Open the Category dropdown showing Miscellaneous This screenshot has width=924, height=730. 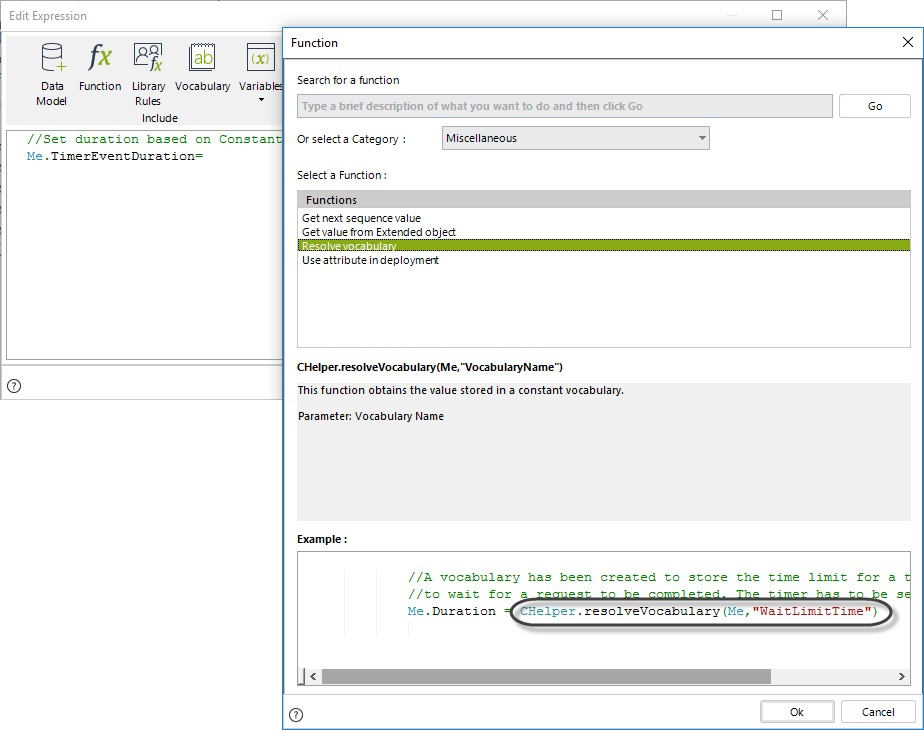(575, 138)
